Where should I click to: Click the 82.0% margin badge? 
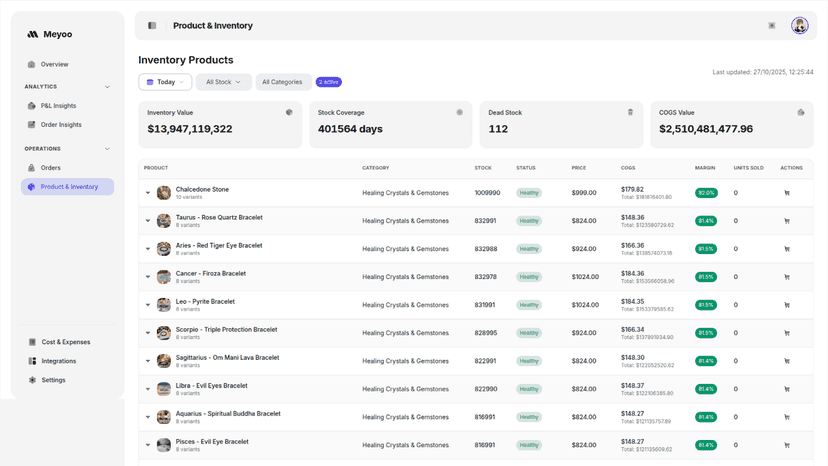pos(706,193)
